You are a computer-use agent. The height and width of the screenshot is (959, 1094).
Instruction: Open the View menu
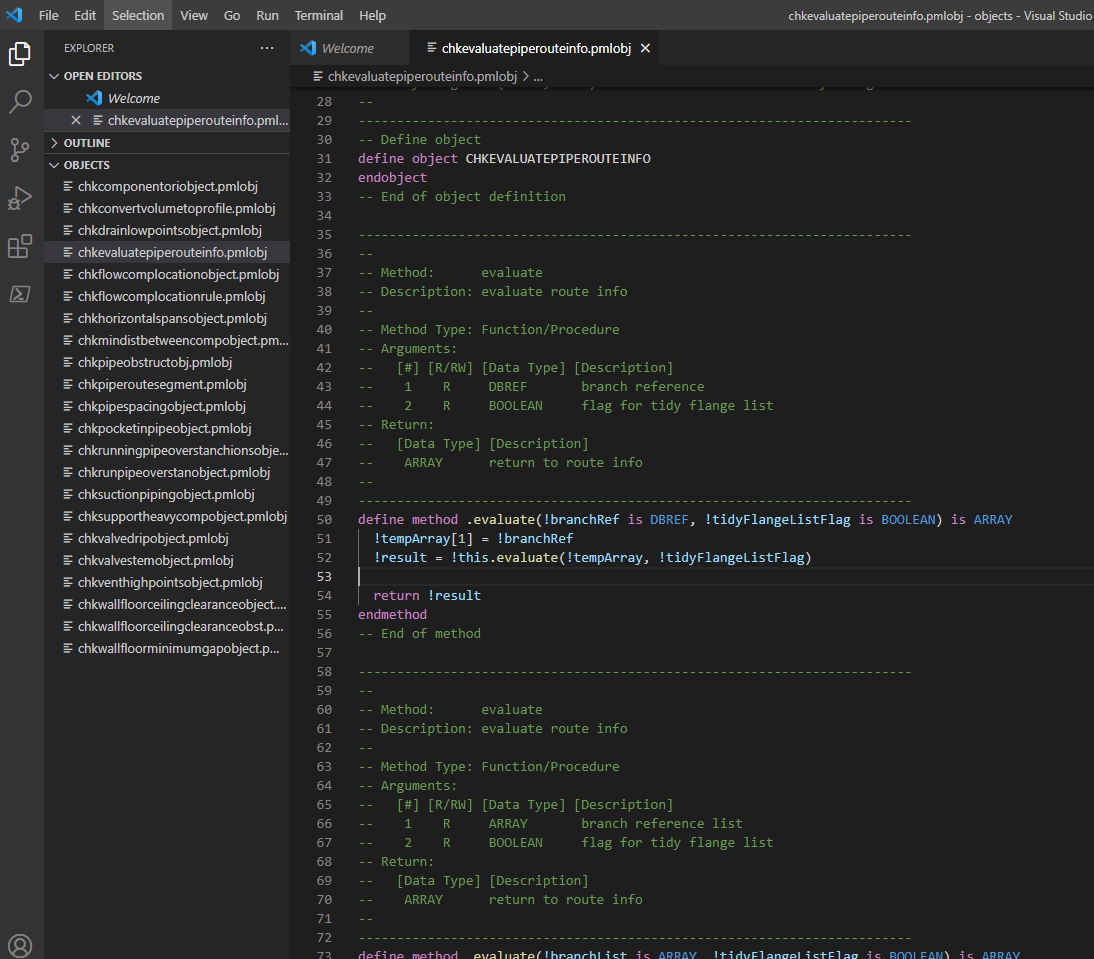194,15
